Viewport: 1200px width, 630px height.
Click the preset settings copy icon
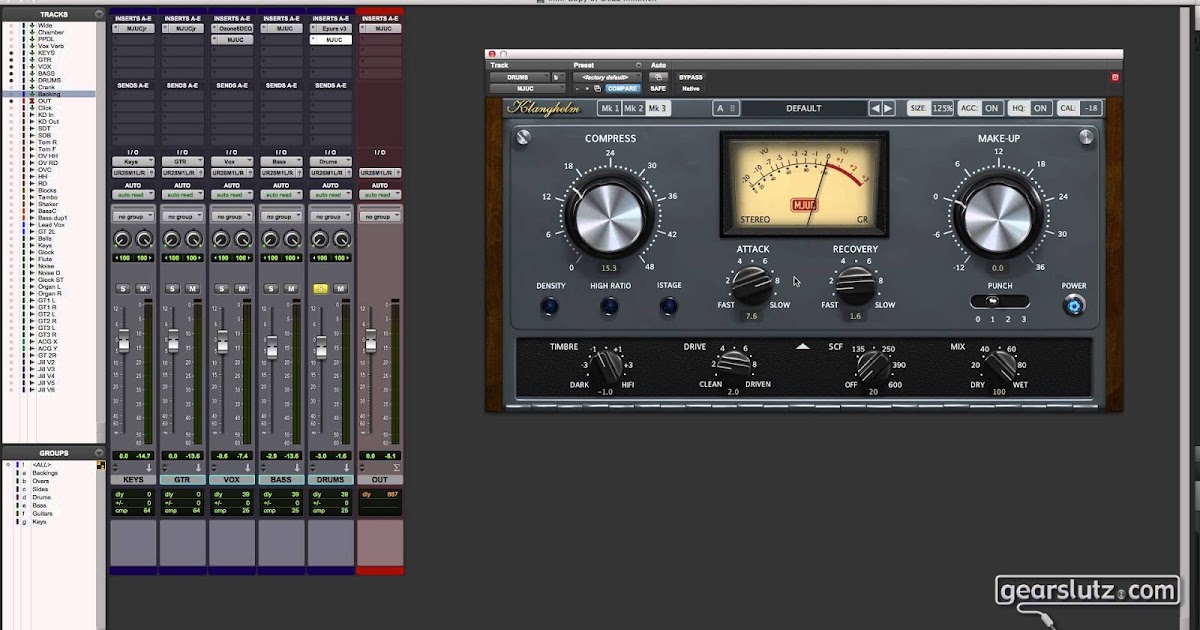[597, 88]
